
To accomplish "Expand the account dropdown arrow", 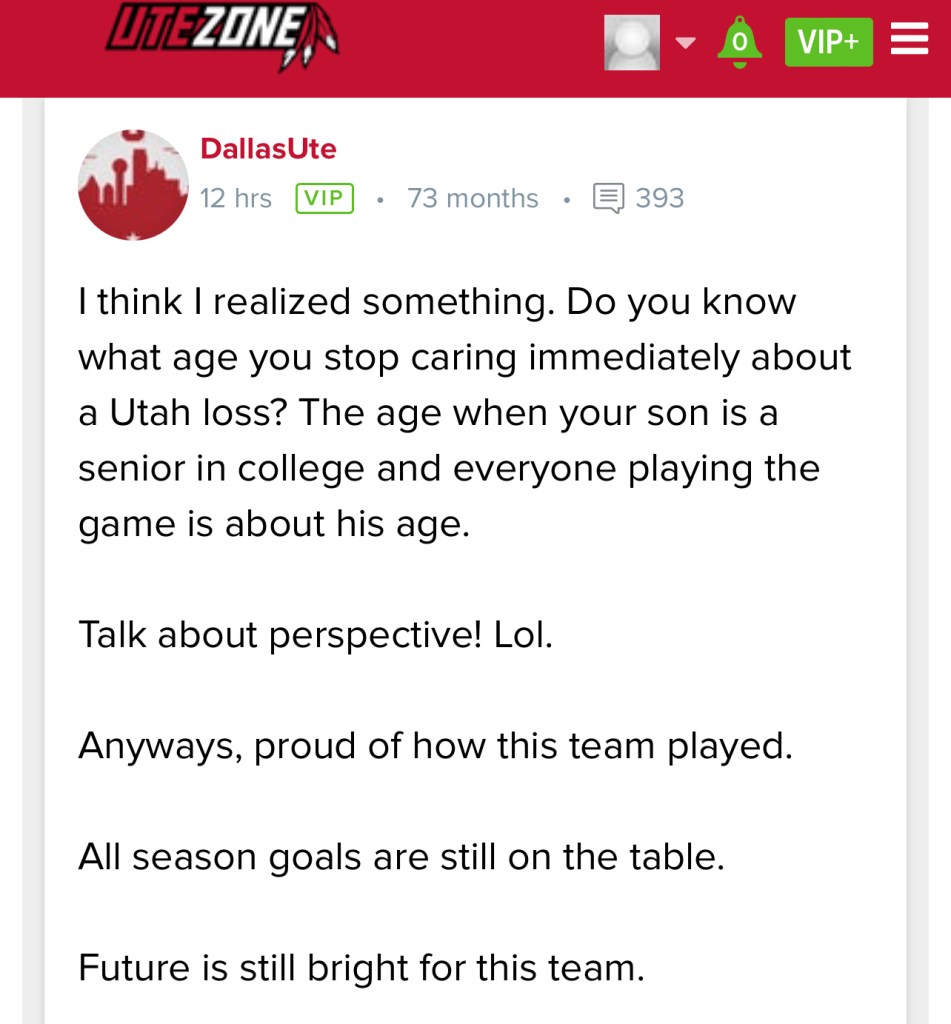I will pyautogui.click(x=685, y=43).
